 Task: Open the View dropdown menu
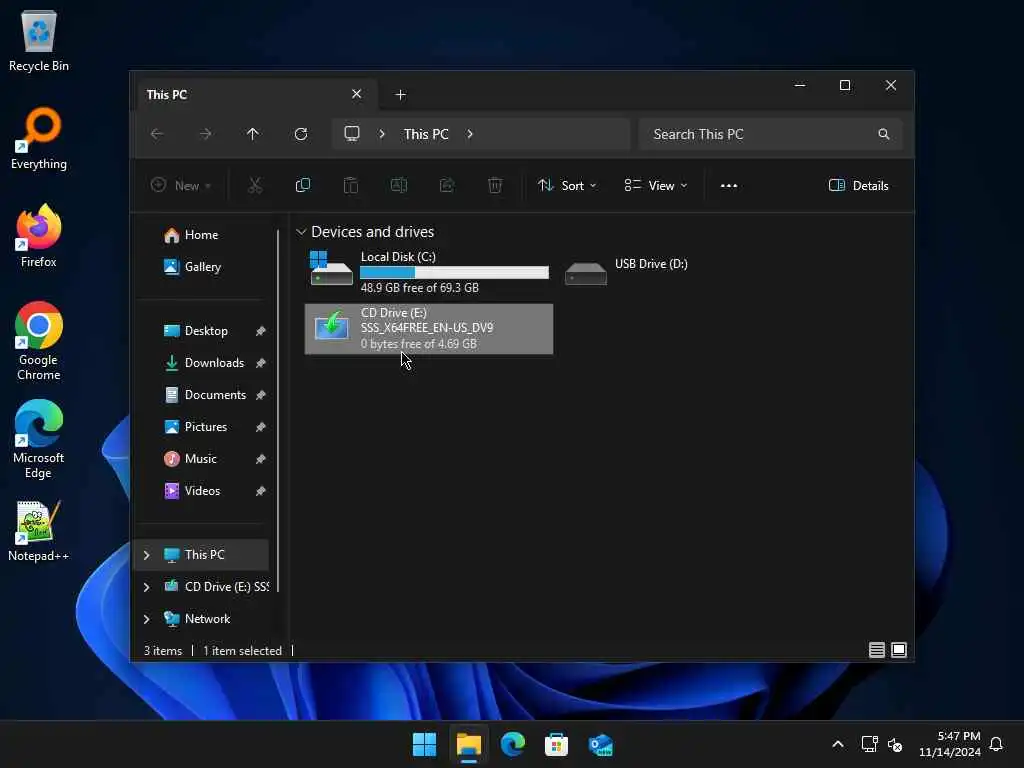pyautogui.click(x=656, y=185)
